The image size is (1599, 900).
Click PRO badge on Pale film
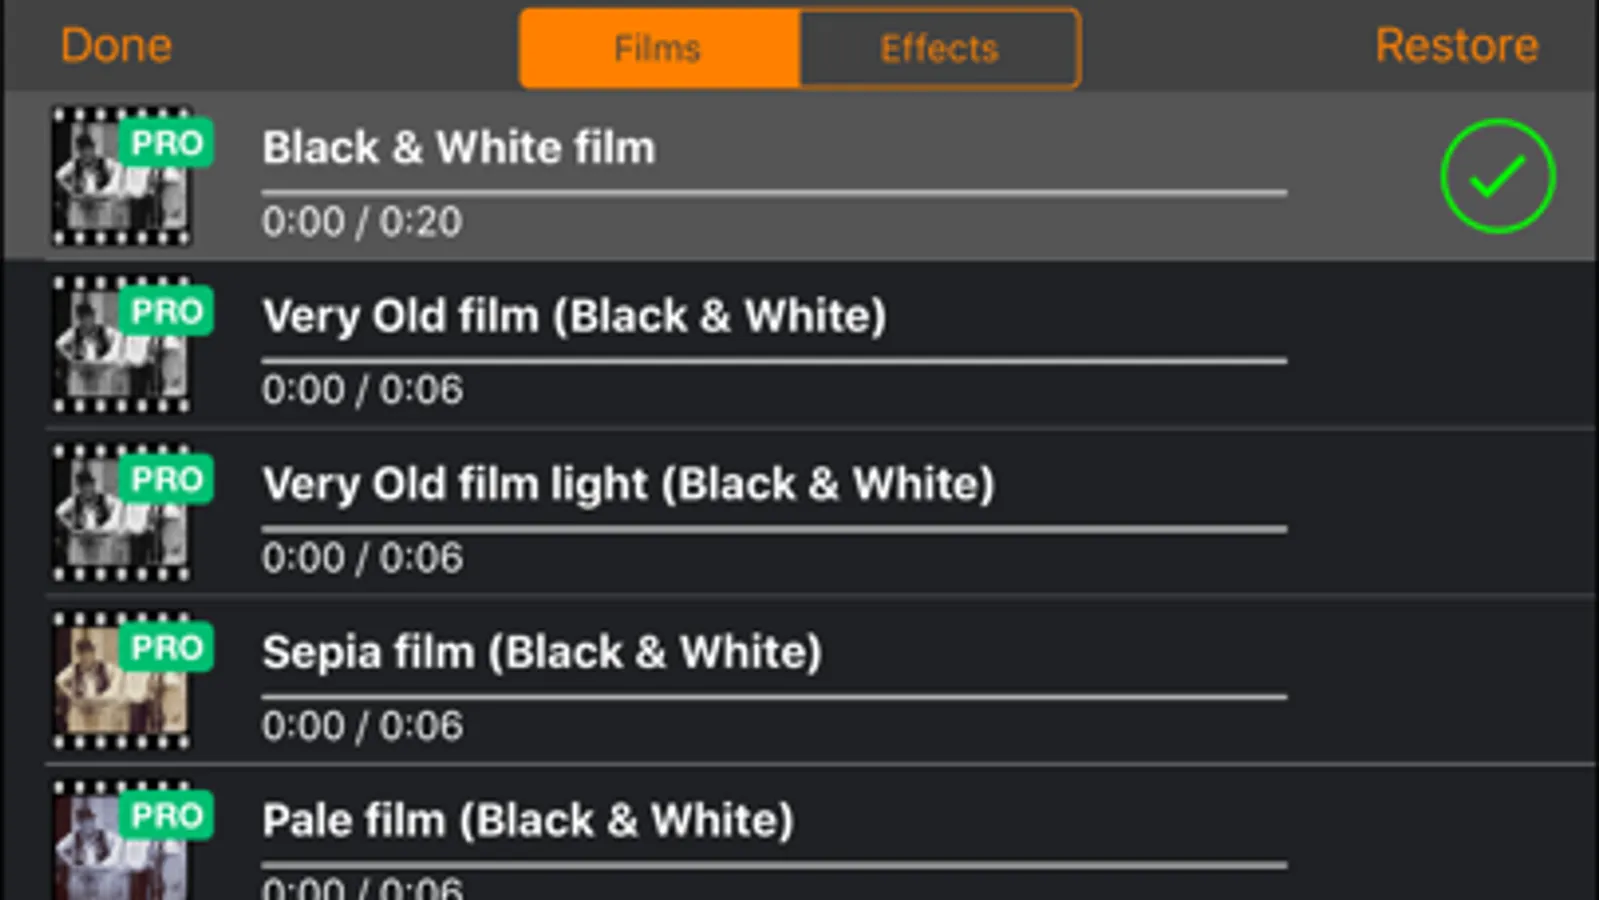click(167, 817)
